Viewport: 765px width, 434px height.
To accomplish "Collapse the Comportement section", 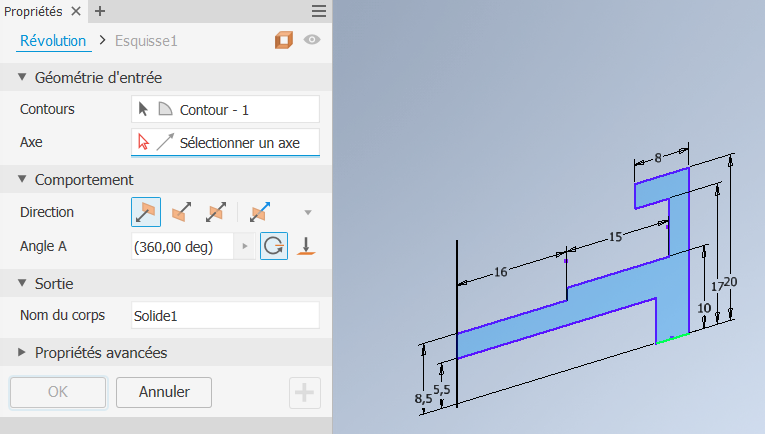I will (x=23, y=180).
